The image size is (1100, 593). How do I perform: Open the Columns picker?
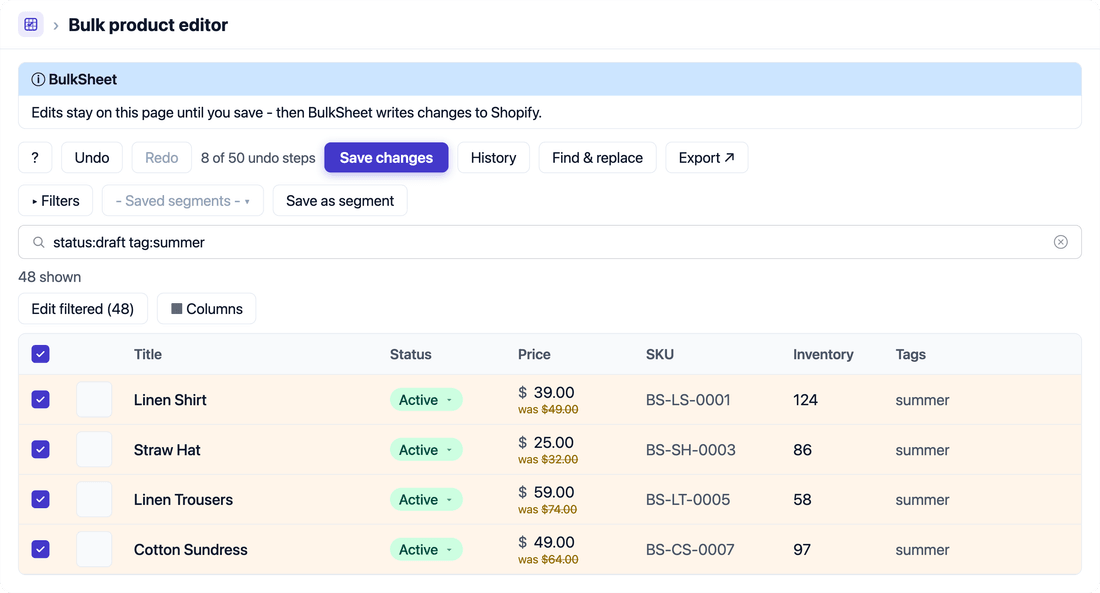click(x=206, y=309)
